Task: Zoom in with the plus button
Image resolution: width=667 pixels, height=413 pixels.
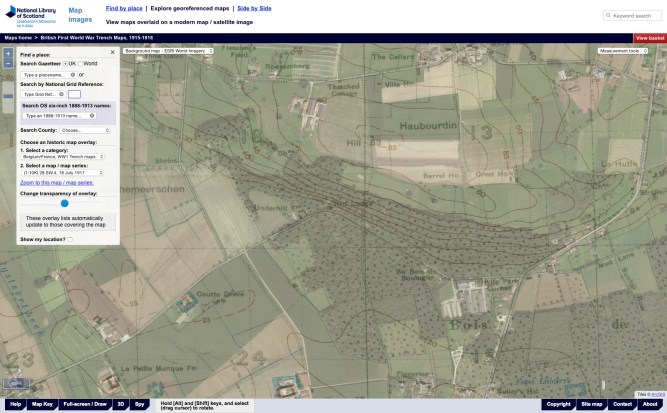Action: click(x=8, y=53)
